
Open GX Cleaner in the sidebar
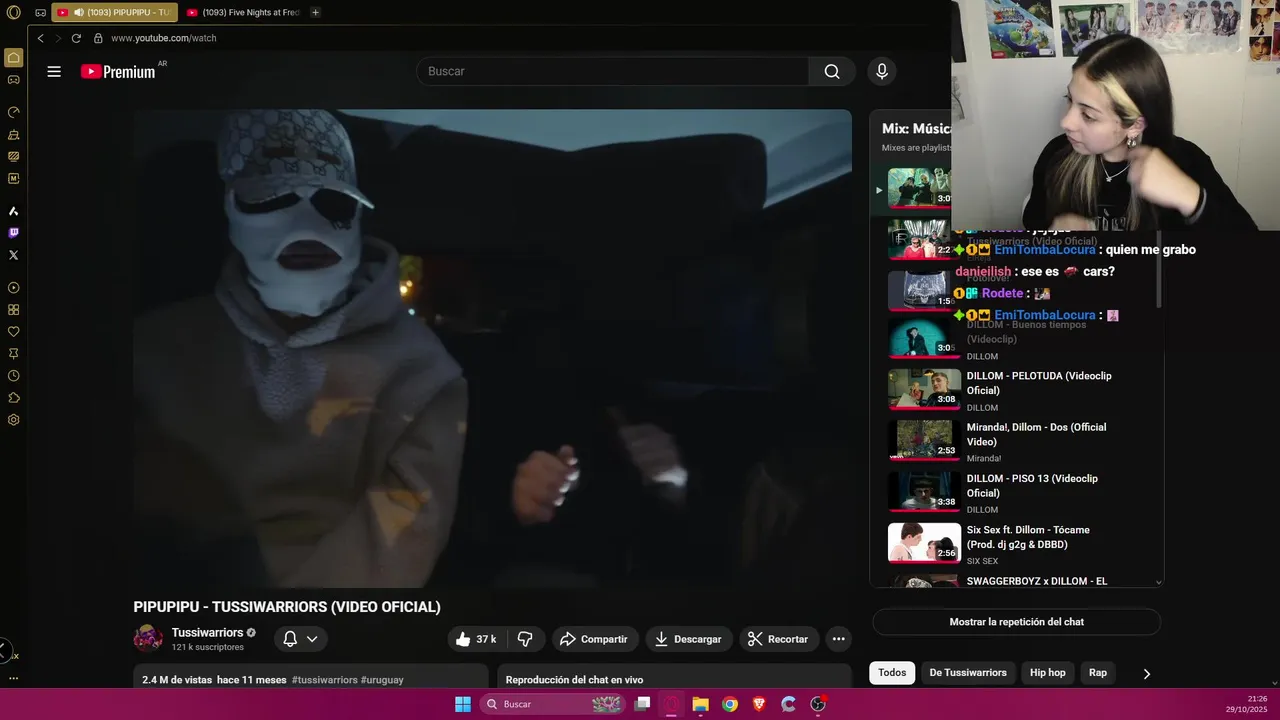13,134
